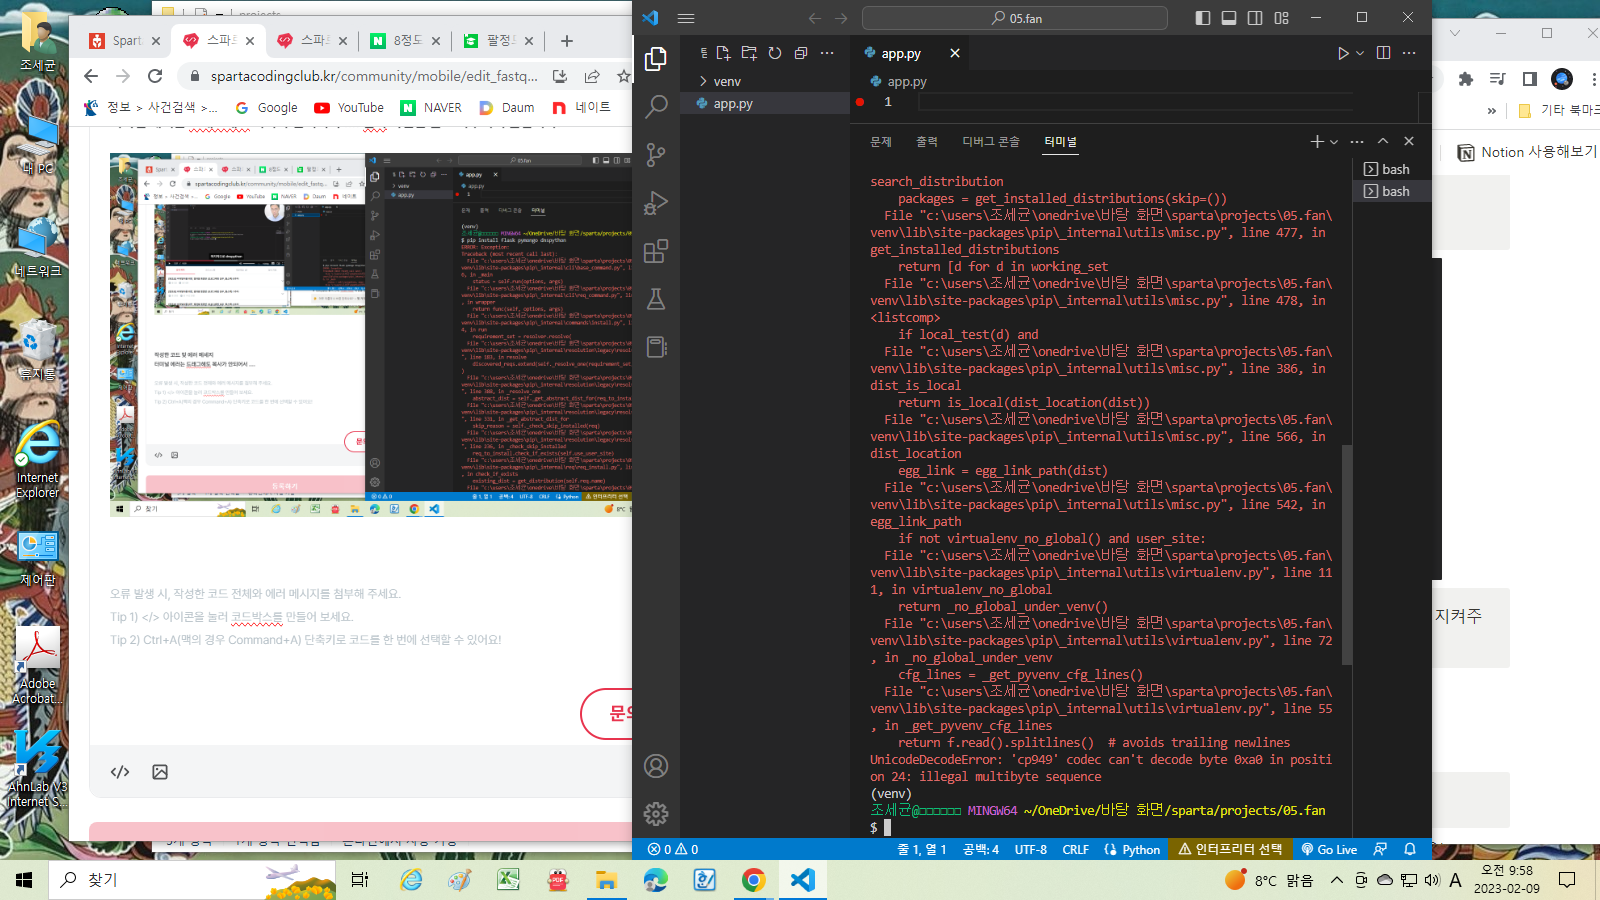Open the Manage gear in VS Code
Viewport: 1600px width, 900px height.
pos(656,814)
